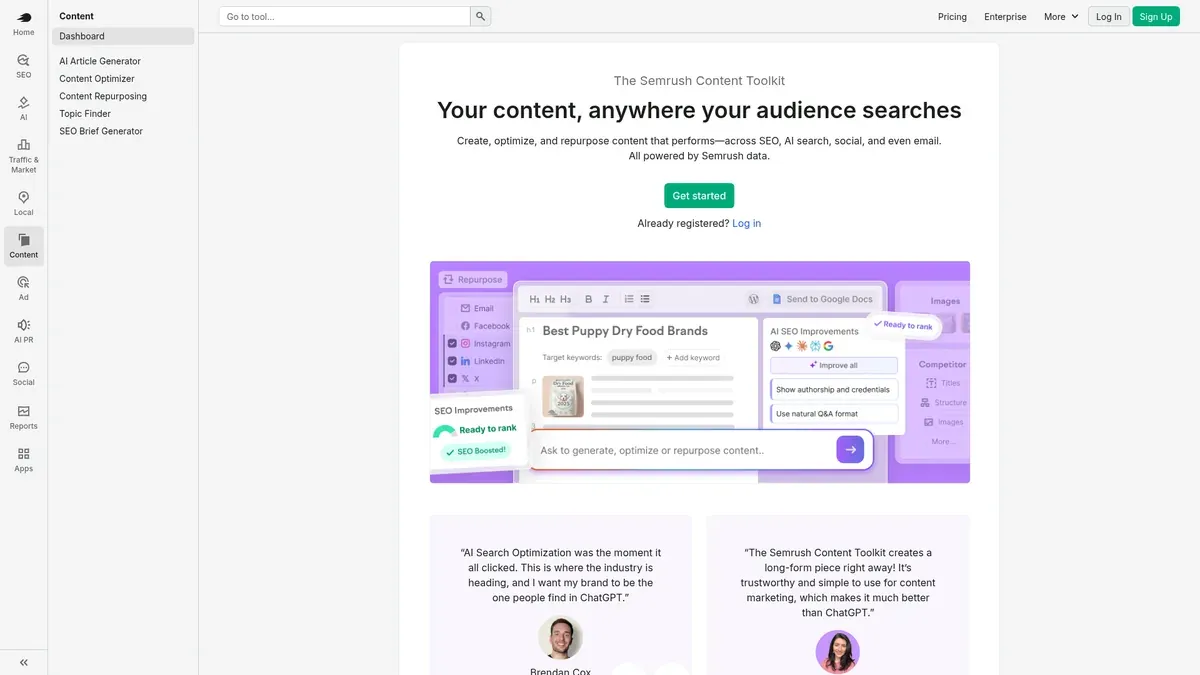The height and width of the screenshot is (675, 1200).
Task: Open the AI PR toolkit icon
Action: 24,330
